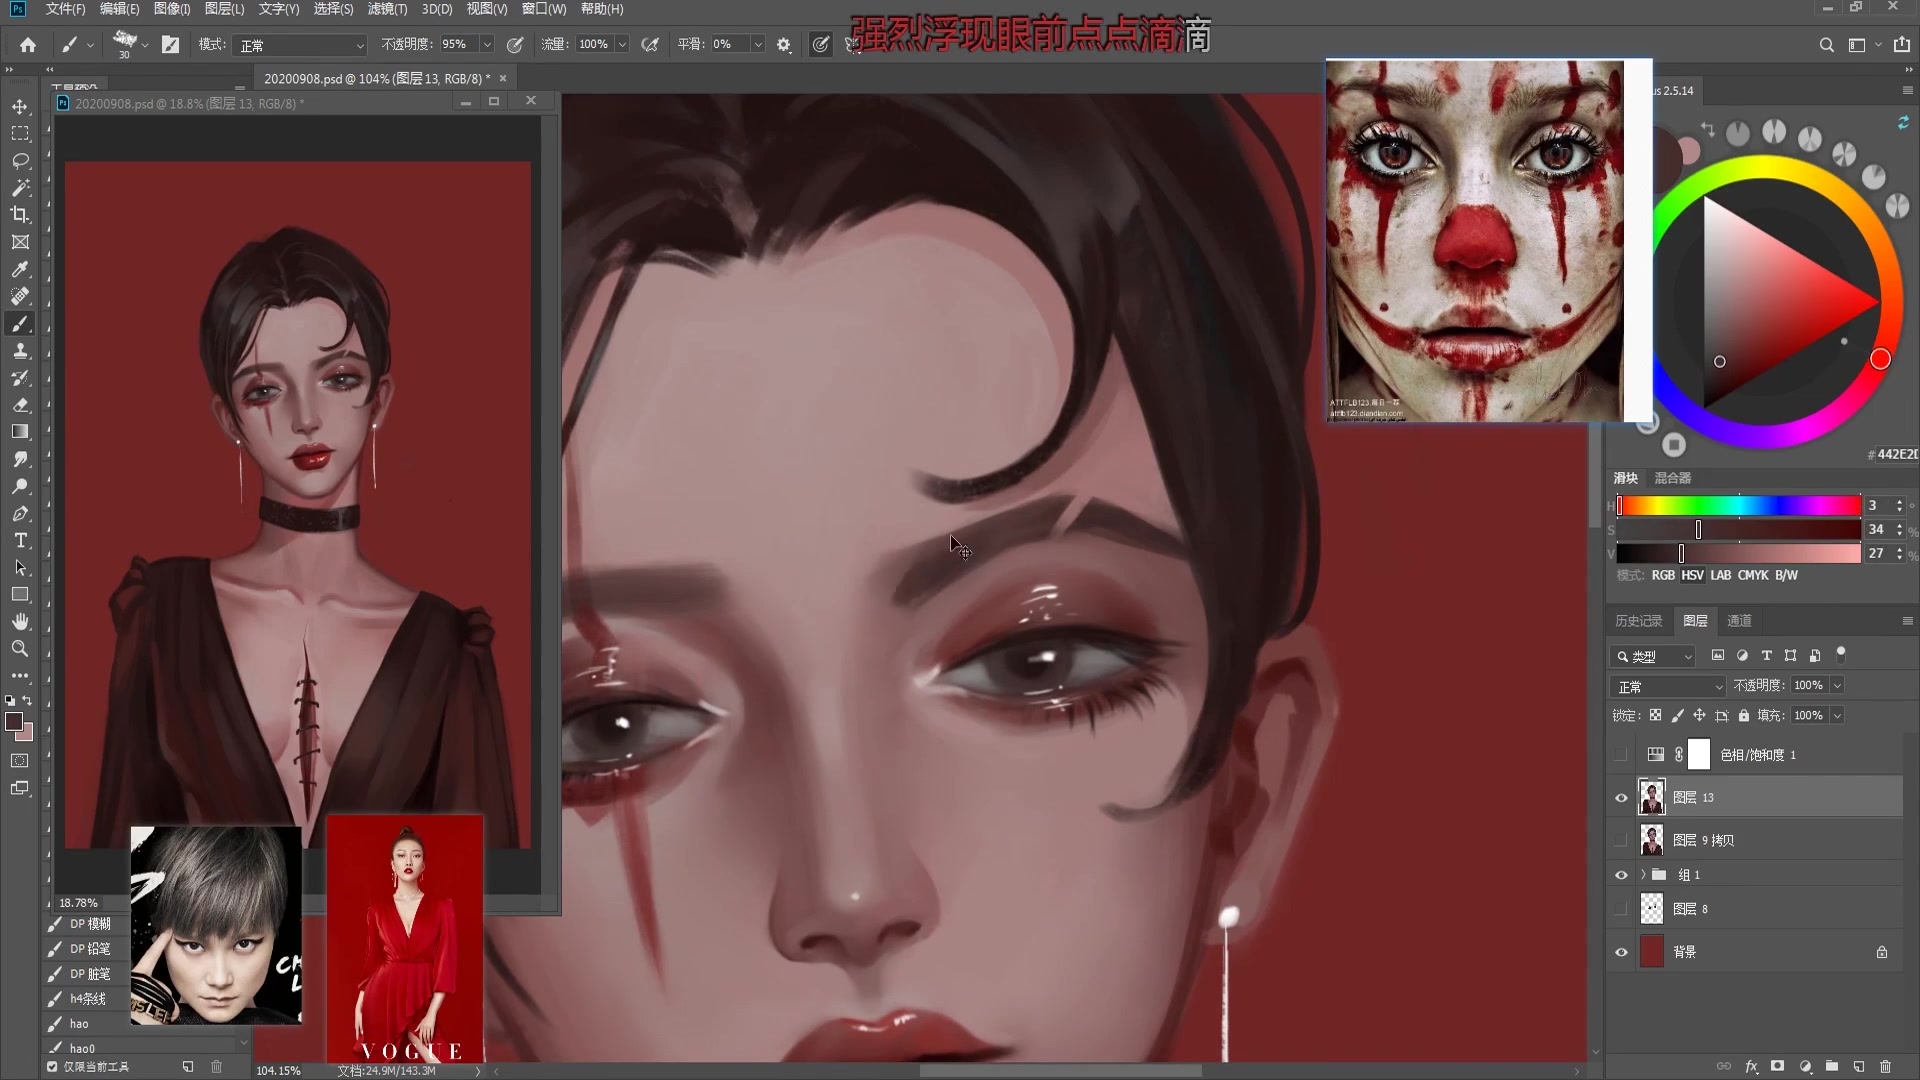
Task: Select the Eraser tool
Action: (x=20, y=405)
